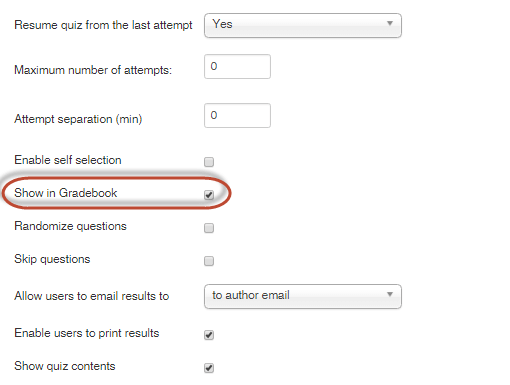Image resolution: width=510 pixels, height=385 pixels.
Task: Click the 'Enable self selection' label
Action: point(68,160)
